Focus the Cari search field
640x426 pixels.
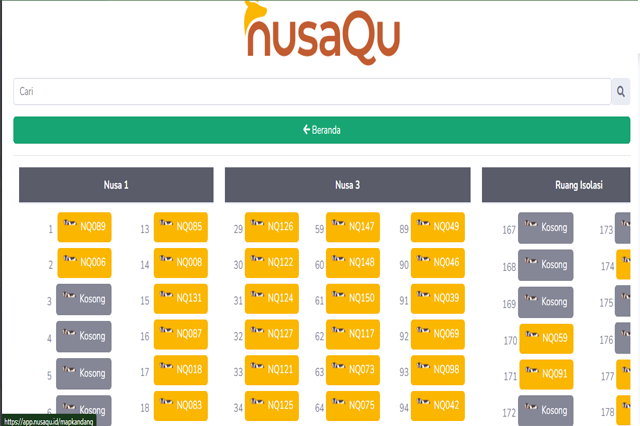click(312, 91)
